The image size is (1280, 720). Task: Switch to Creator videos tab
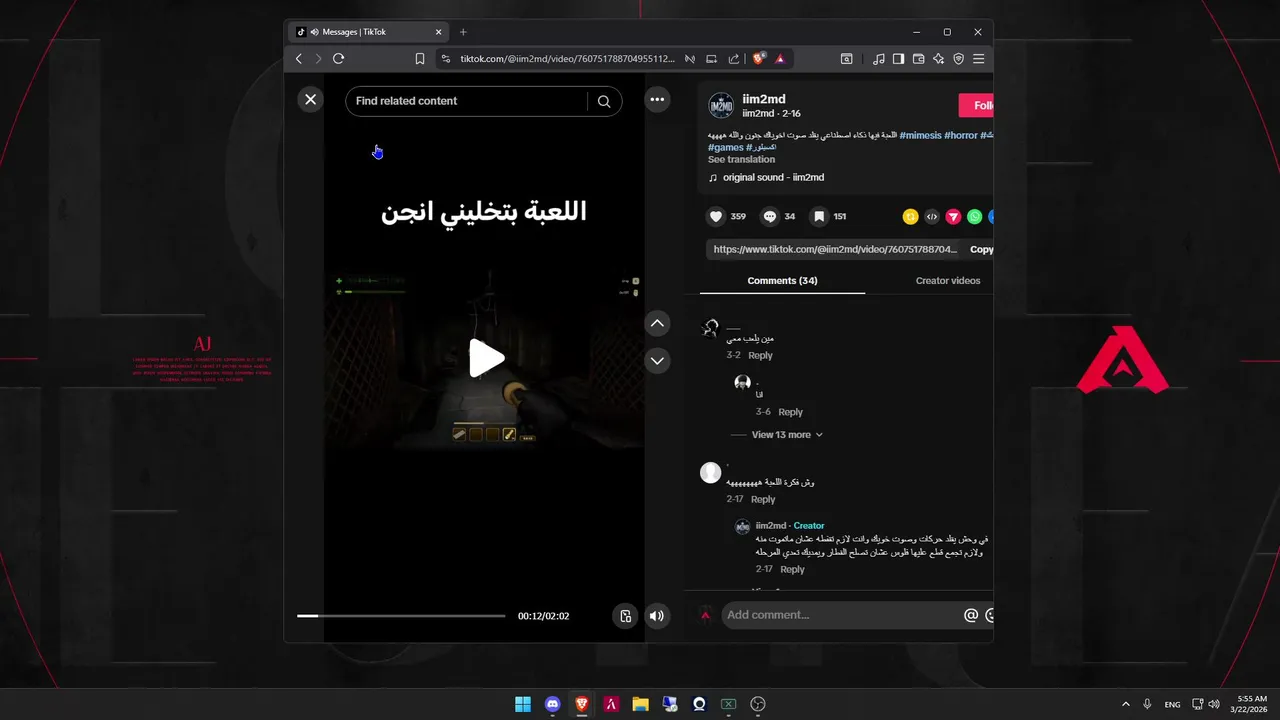tap(948, 281)
